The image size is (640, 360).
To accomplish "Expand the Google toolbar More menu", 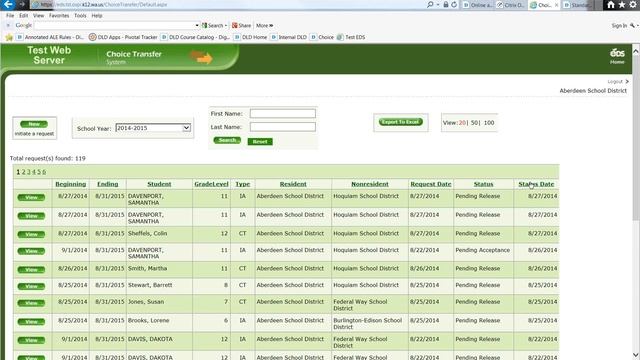I will coord(264,25).
